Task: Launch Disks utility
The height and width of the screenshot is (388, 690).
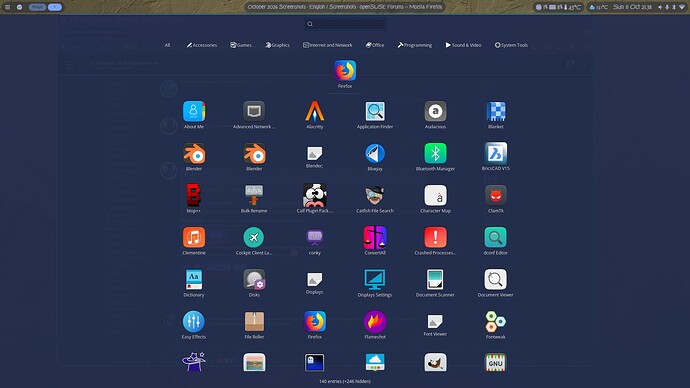Action: (x=254, y=283)
